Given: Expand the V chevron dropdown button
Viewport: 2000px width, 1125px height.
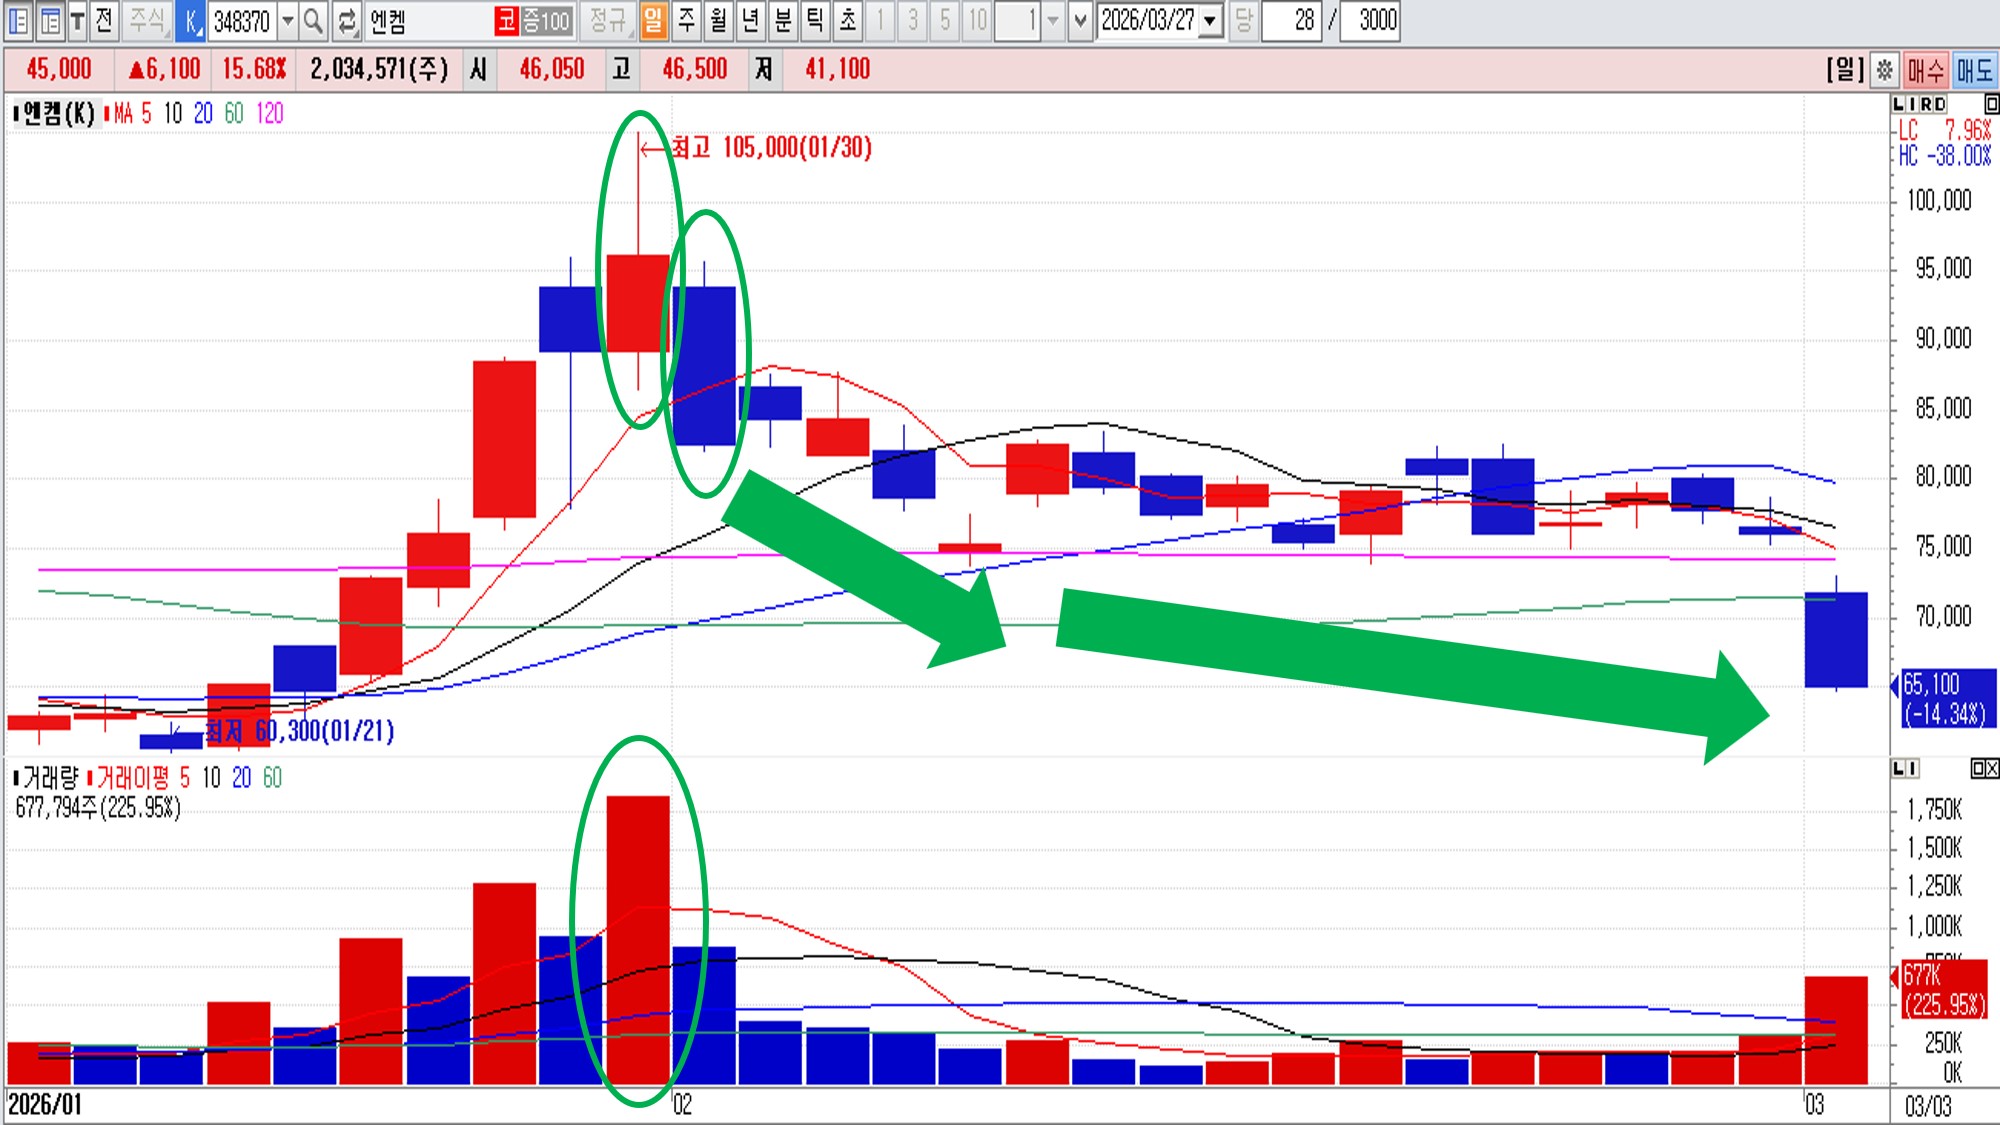Looking at the screenshot, I should point(1080,20).
